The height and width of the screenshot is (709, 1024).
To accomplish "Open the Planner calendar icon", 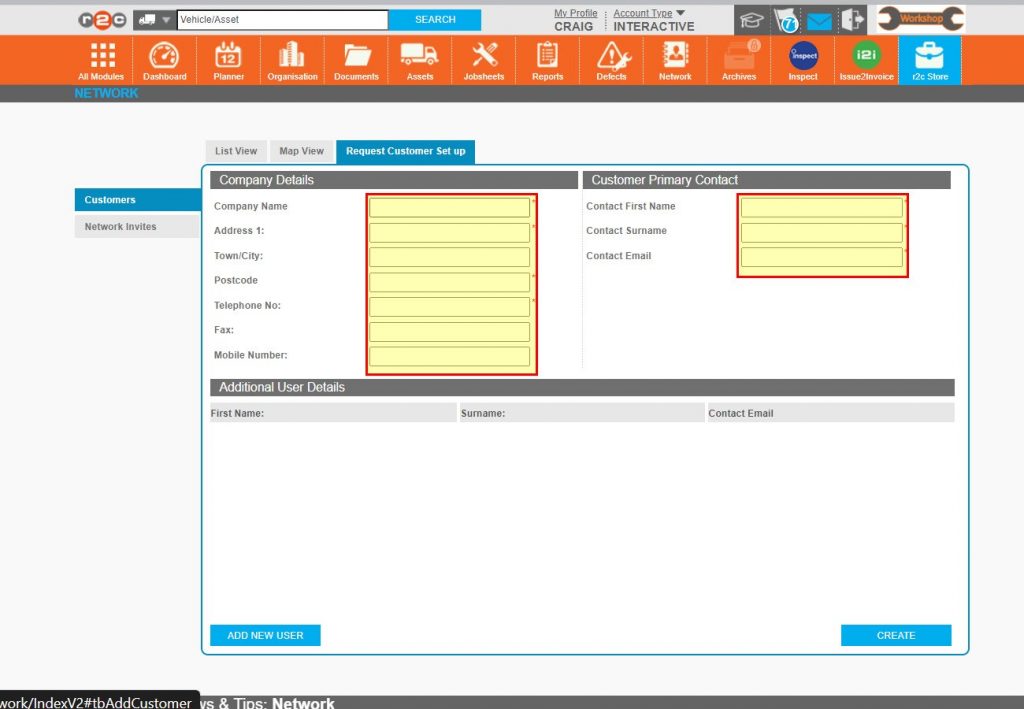I will (228, 55).
